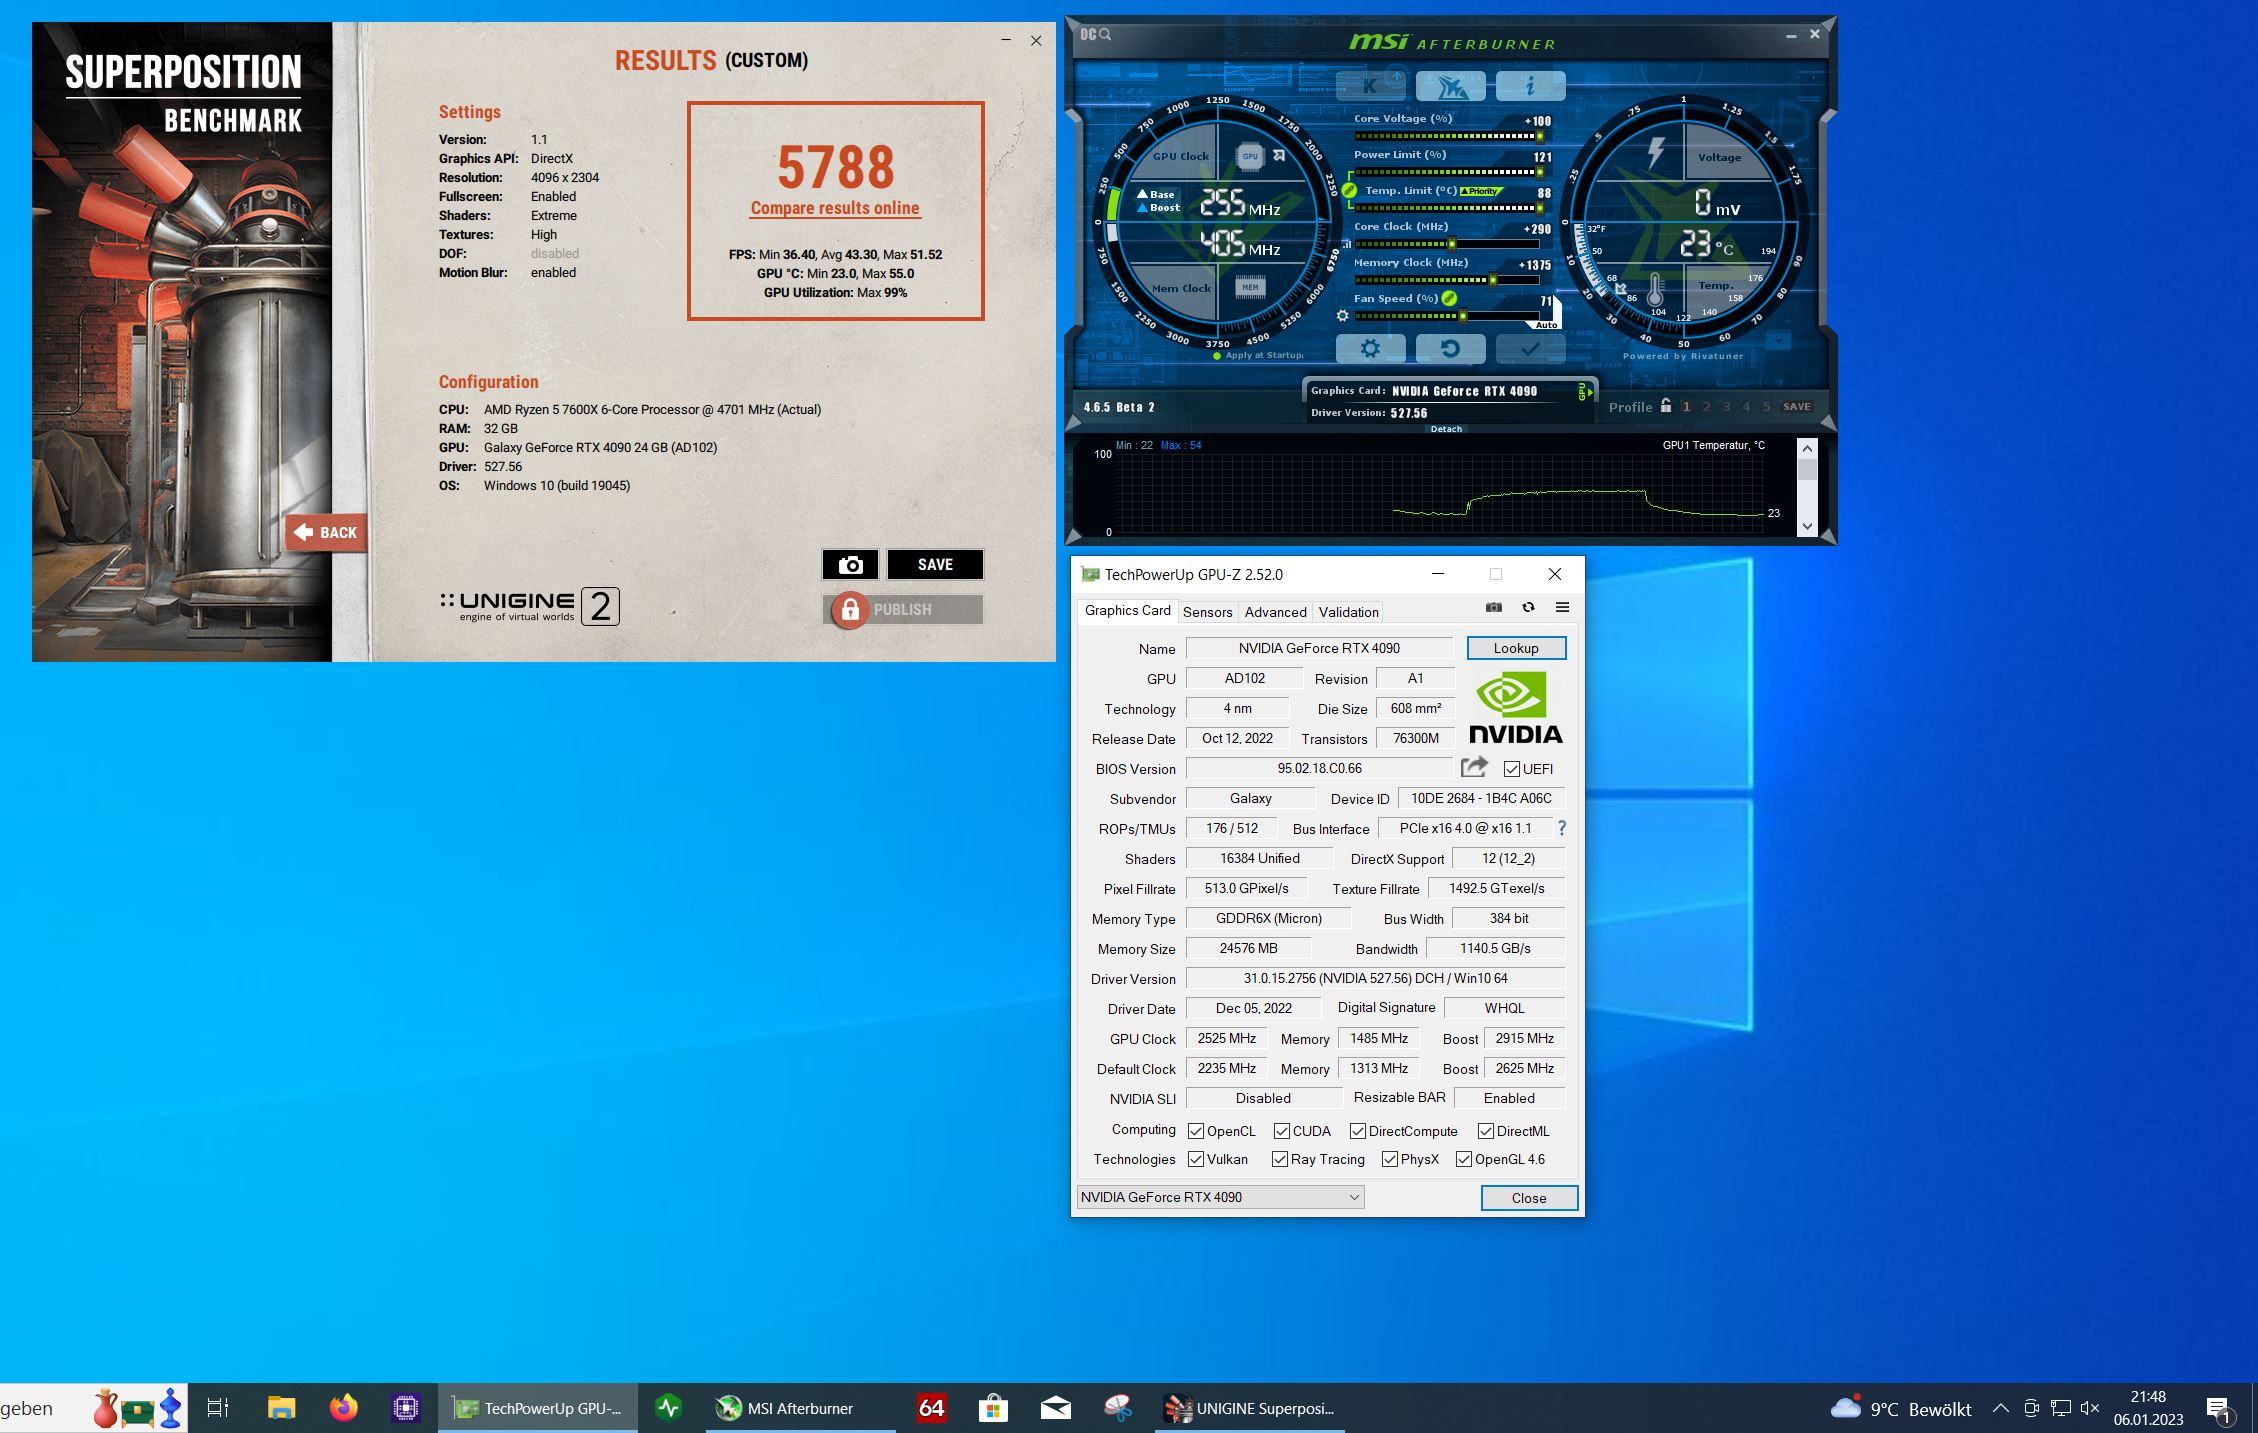Expand the system tray hidden icons chevron
The height and width of the screenshot is (1433, 2258).
(2000, 1408)
